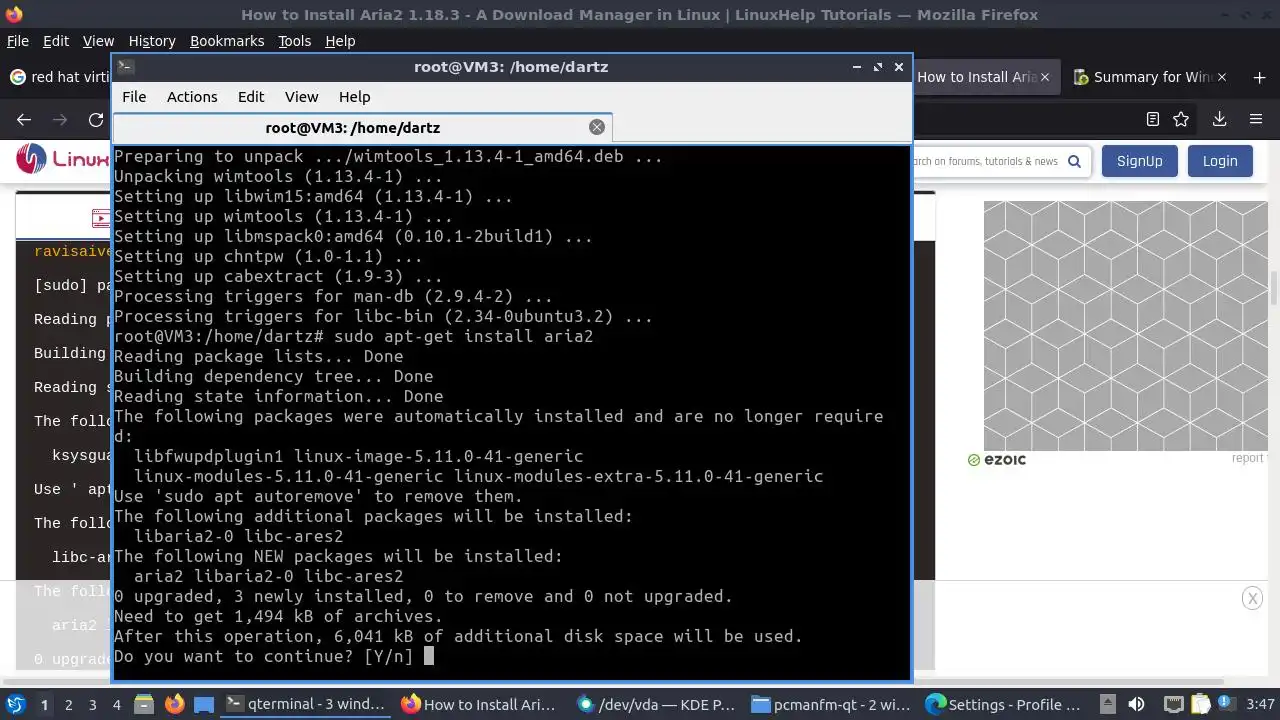Open a new Firefox tab

pos(1259,77)
